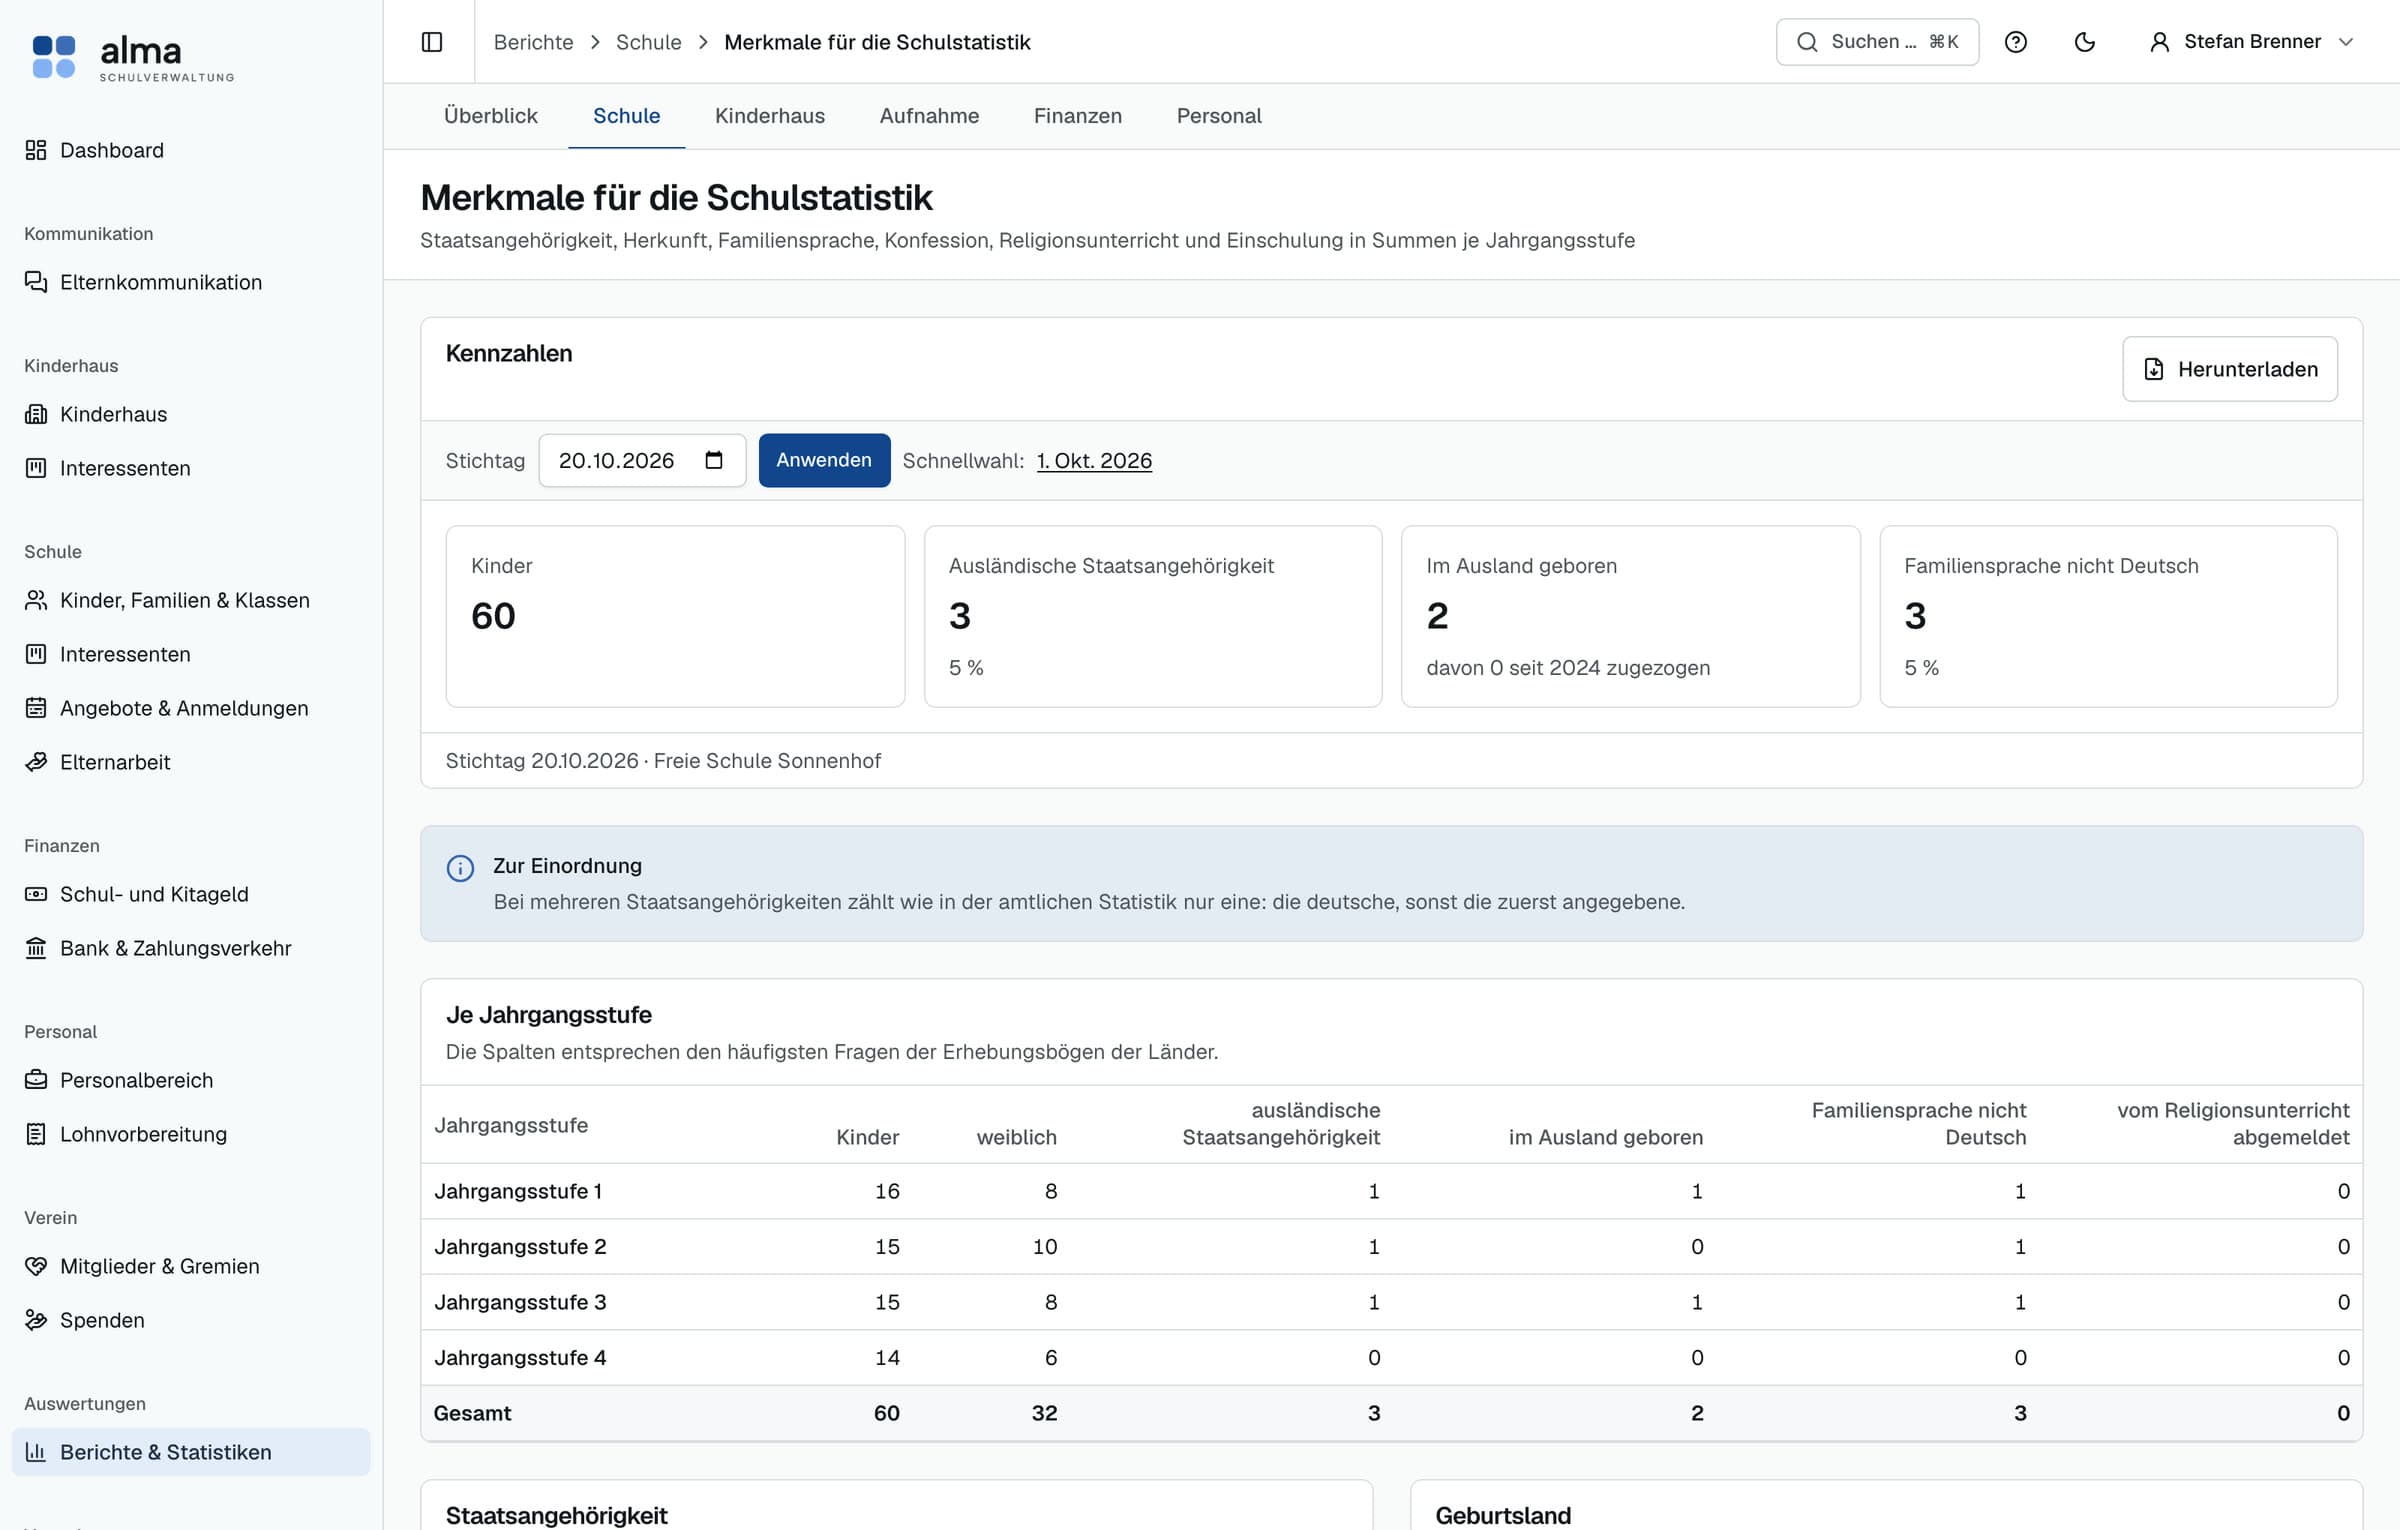Open the help question-mark icon
Viewport: 2400px width, 1530px height.
pyautogui.click(x=2016, y=42)
